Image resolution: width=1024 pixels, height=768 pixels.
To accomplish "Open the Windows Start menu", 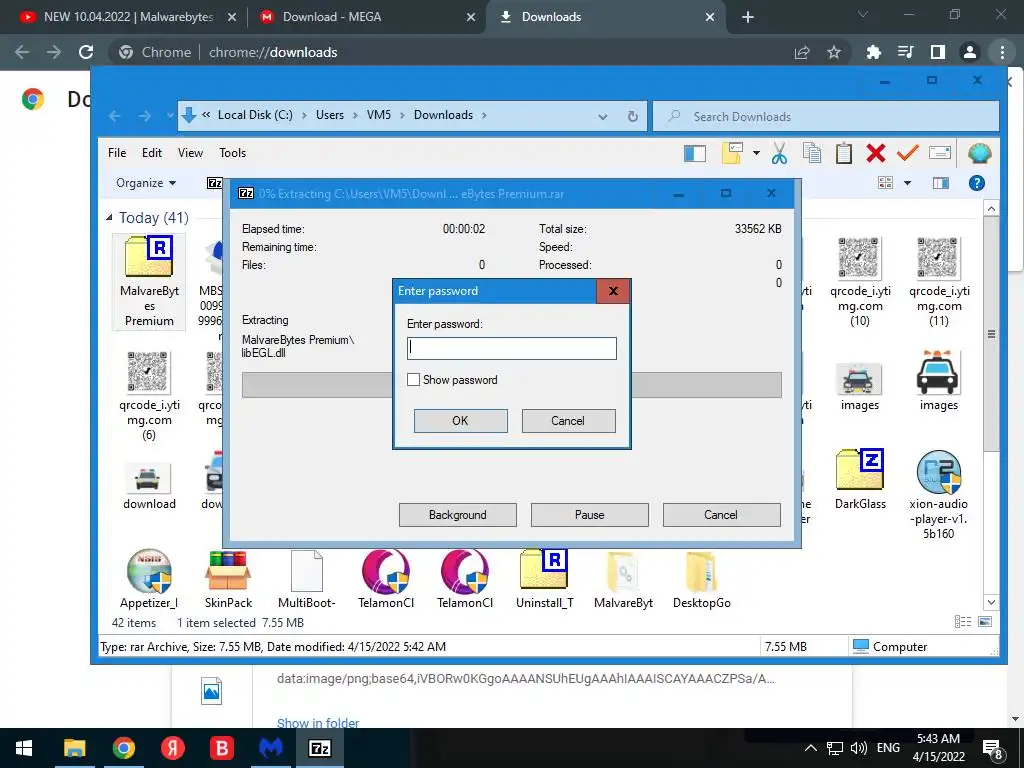I will tap(24, 748).
